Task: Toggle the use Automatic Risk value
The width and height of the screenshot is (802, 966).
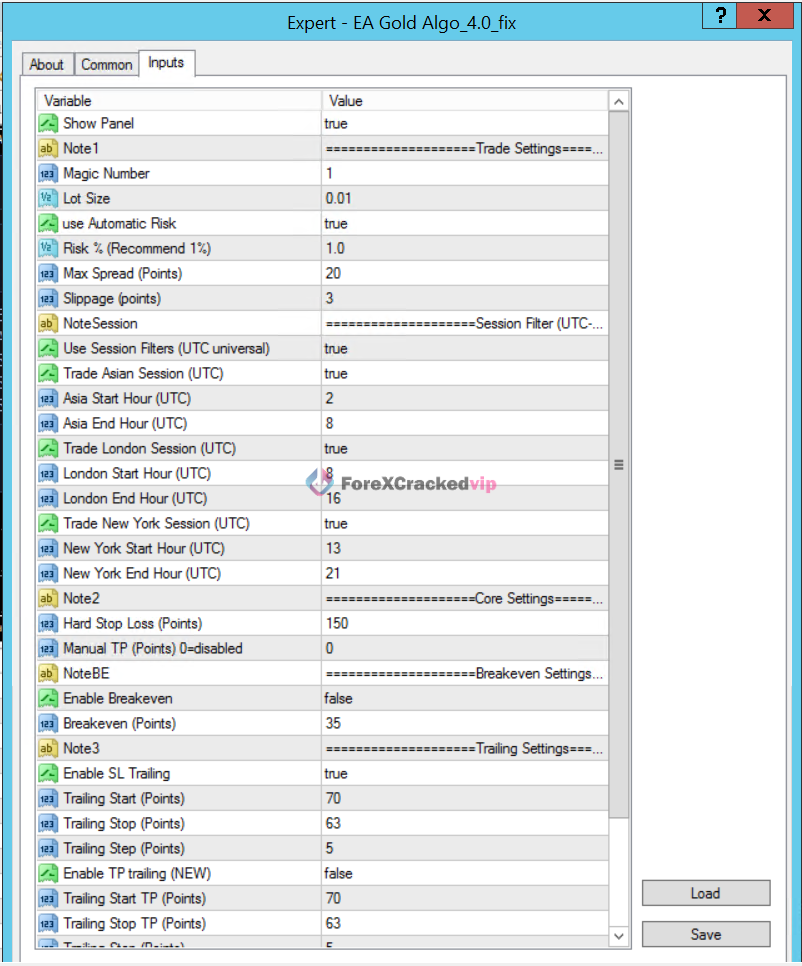Action: (x=464, y=223)
